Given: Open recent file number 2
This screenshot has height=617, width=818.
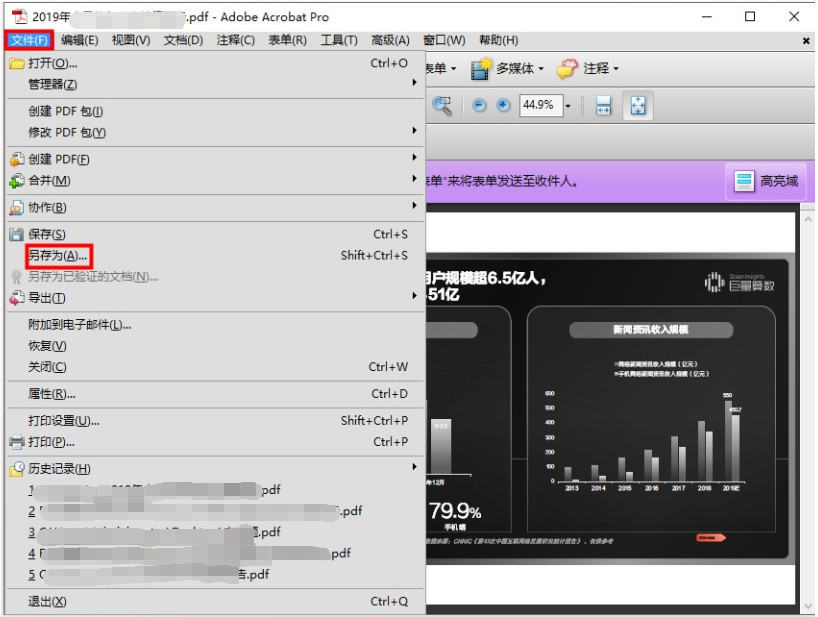Looking at the screenshot, I should [x=214, y=511].
